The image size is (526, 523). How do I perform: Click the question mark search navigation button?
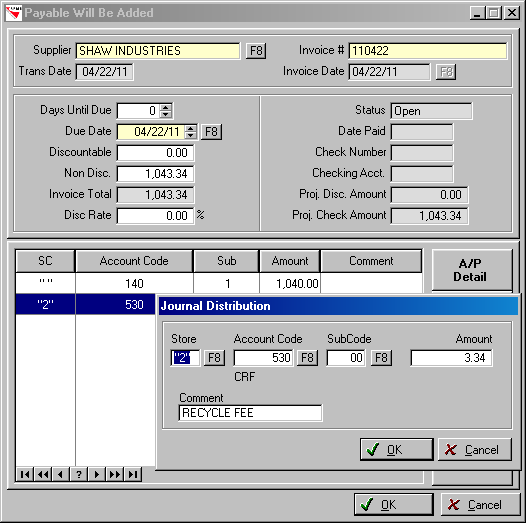[x=79, y=474]
